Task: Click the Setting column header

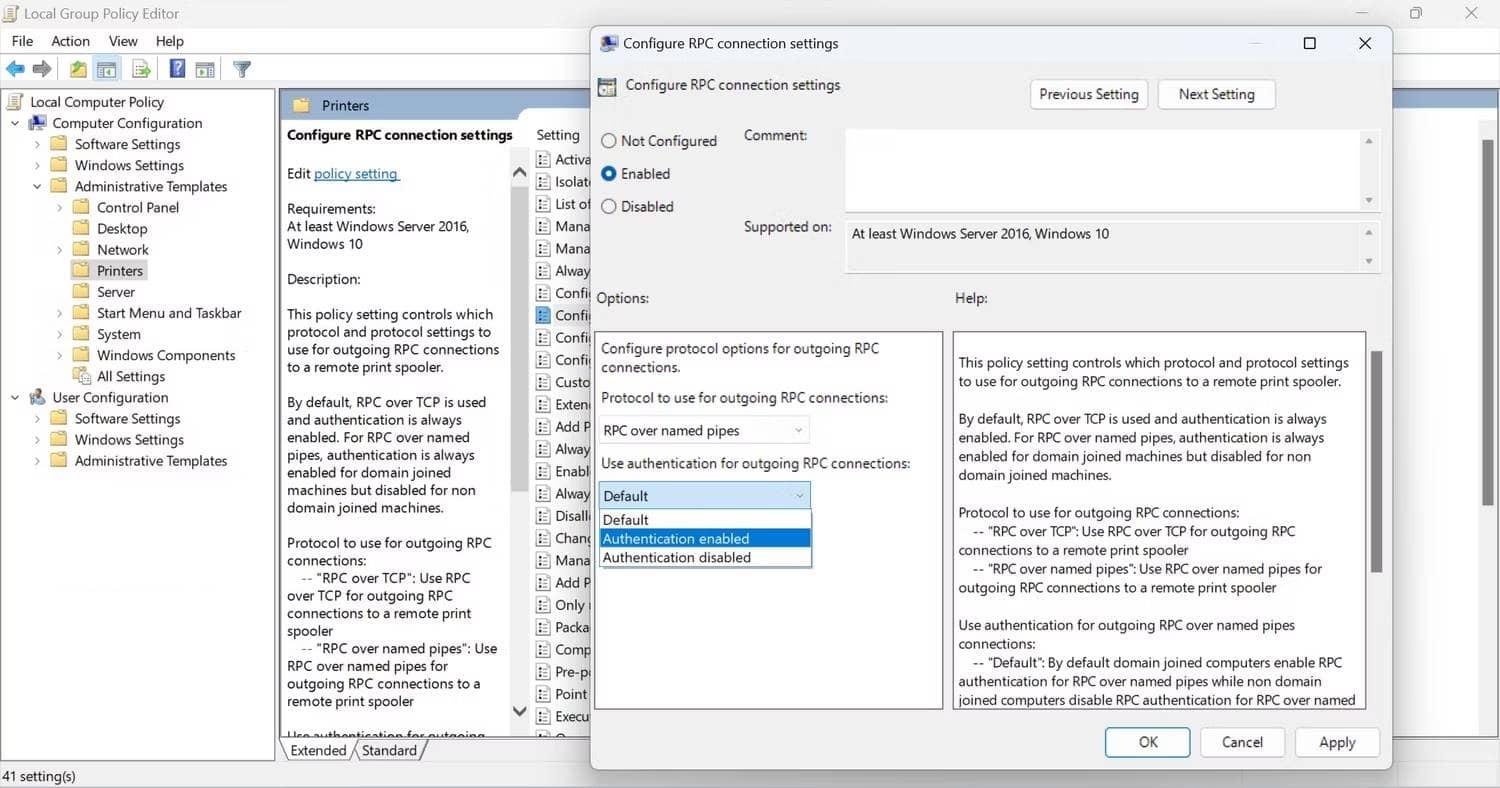Action: click(x=558, y=135)
